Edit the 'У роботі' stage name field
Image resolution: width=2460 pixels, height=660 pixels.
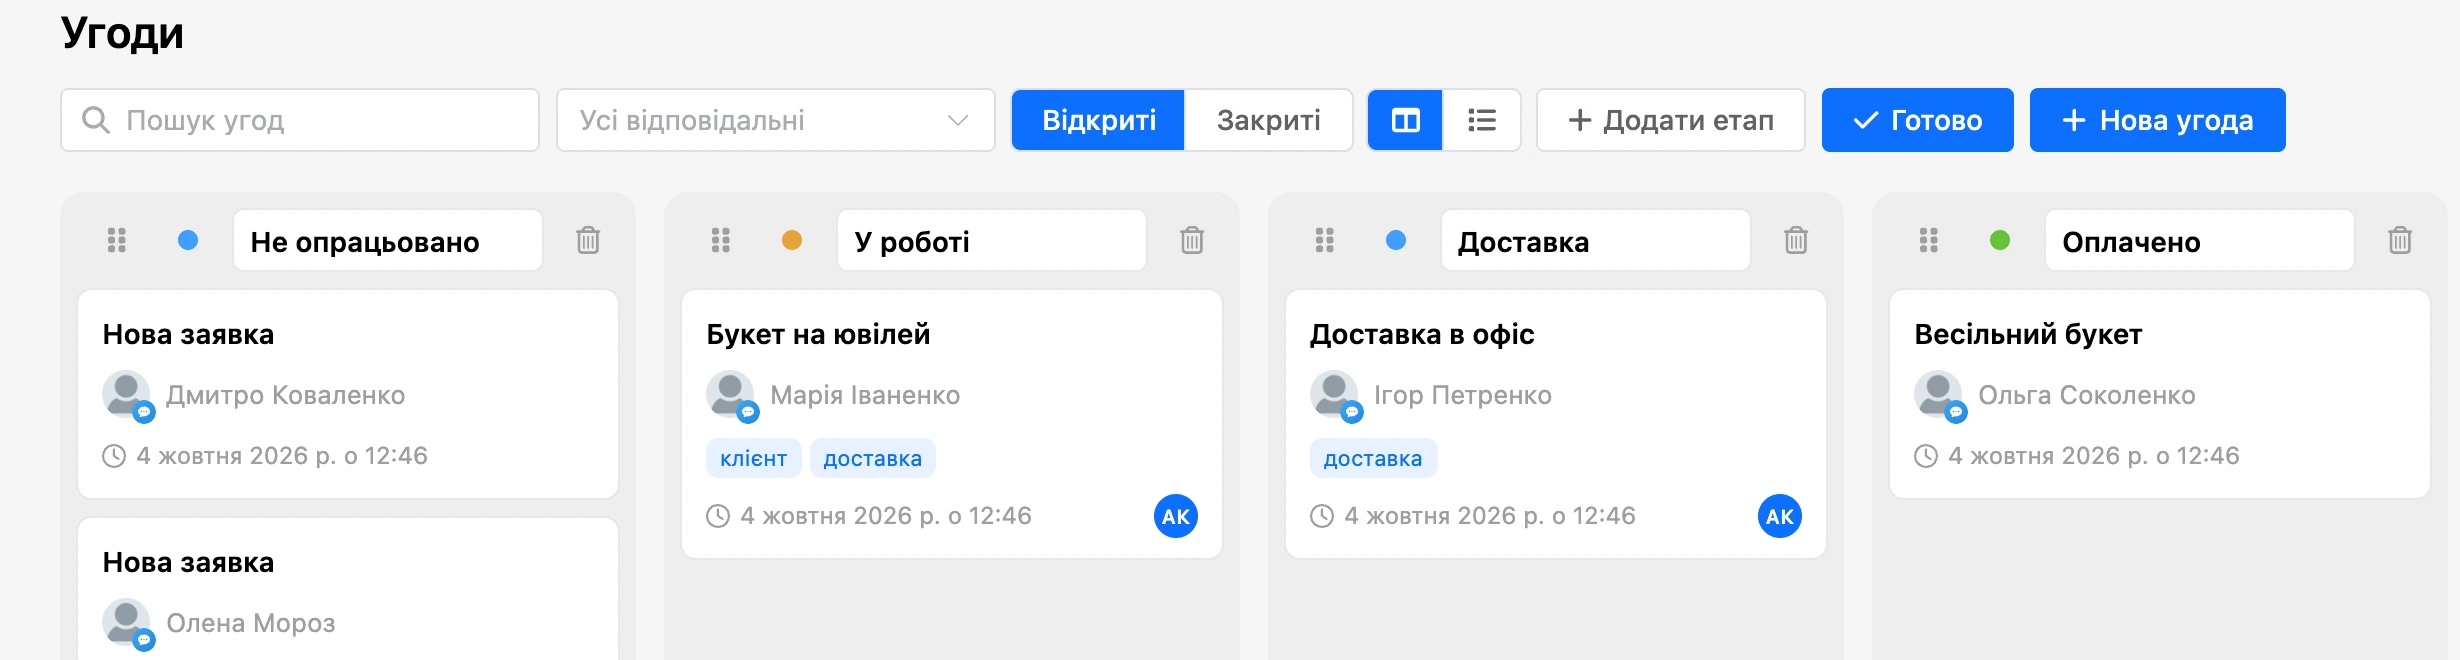tap(992, 240)
